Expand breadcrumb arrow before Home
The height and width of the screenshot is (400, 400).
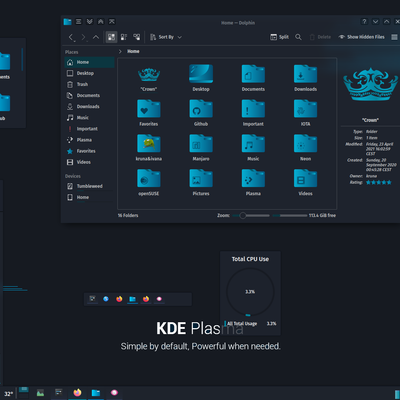click(x=120, y=51)
